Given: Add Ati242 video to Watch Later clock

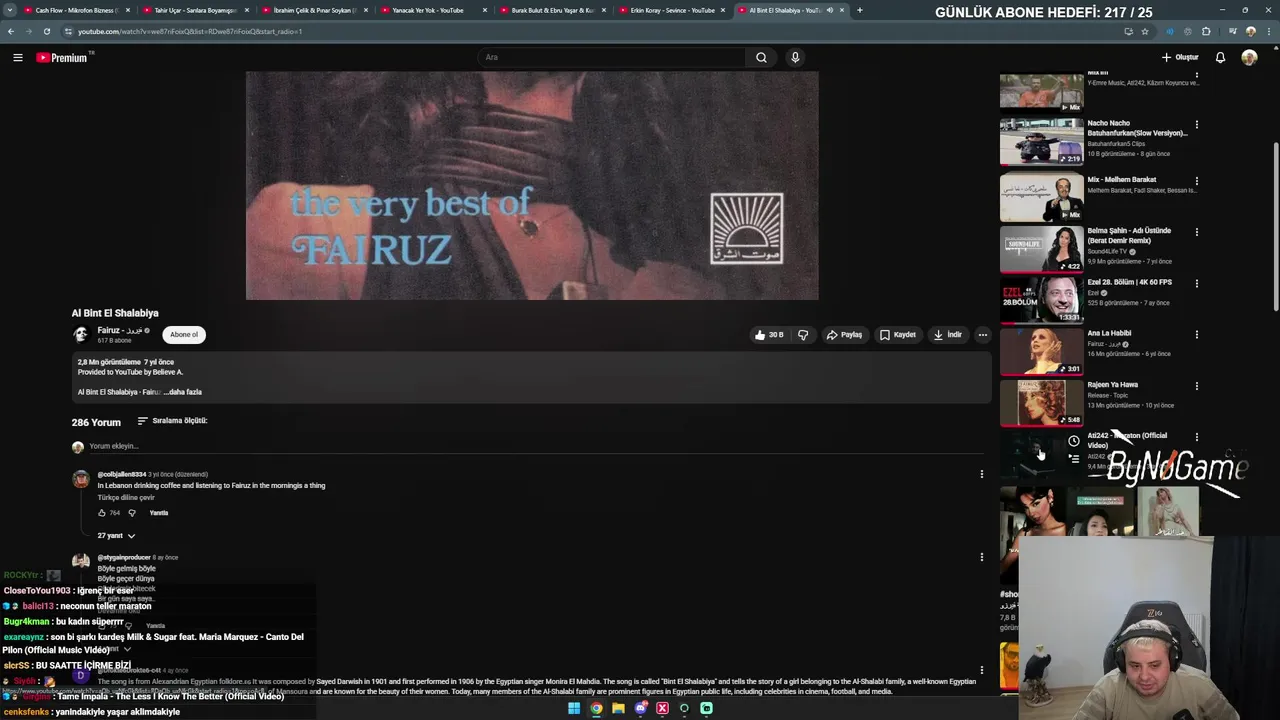Looking at the screenshot, I should pos(1073,441).
